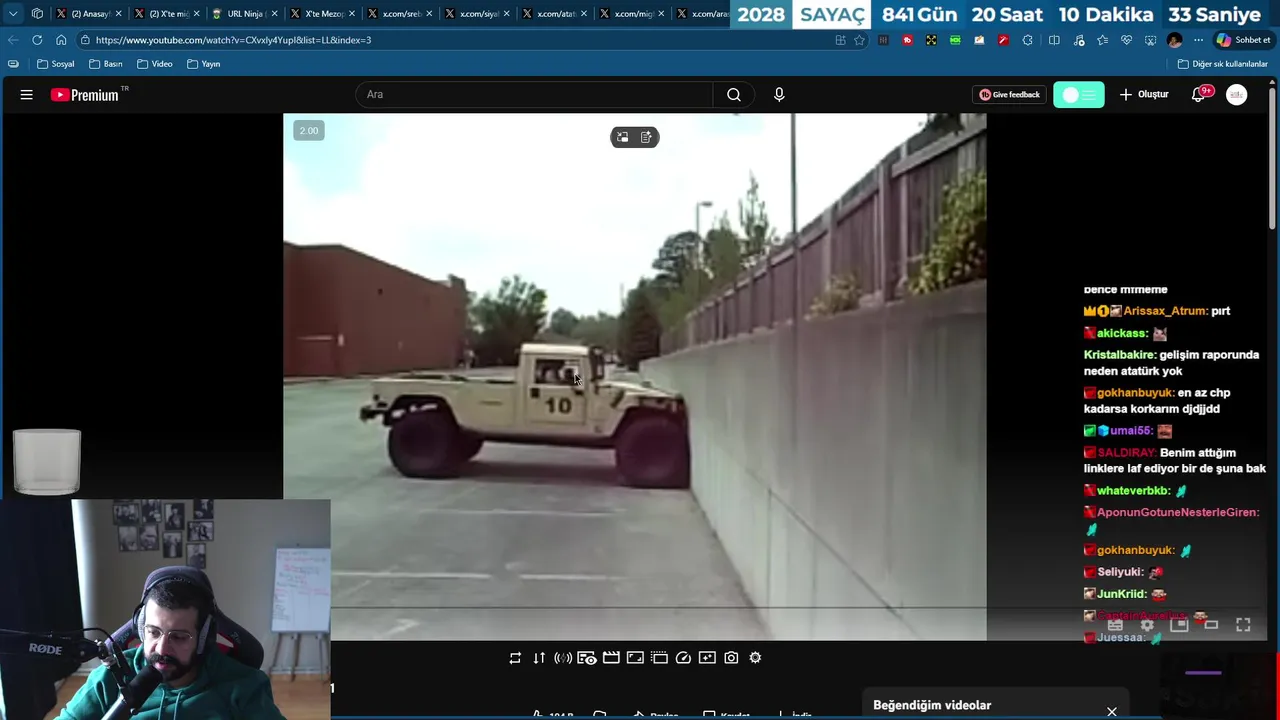Reload the page
Screen dimensions: 1280x720
click(37, 40)
